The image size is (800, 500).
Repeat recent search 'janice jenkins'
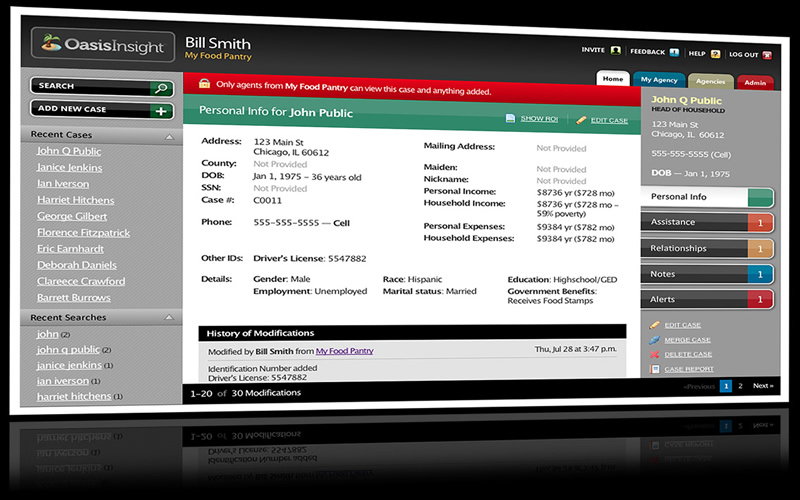pos(69,365)
